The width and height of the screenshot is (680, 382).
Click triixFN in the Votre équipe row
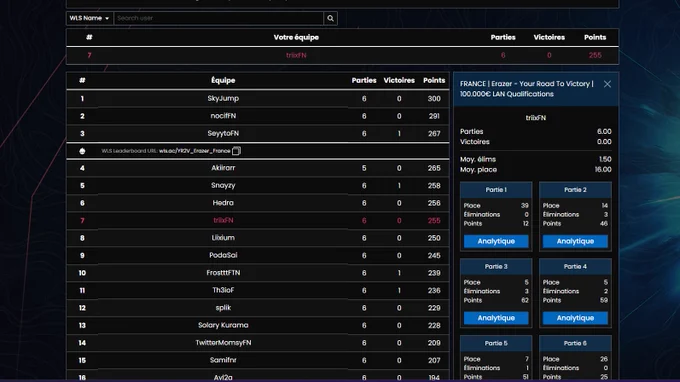coord(296,55)
